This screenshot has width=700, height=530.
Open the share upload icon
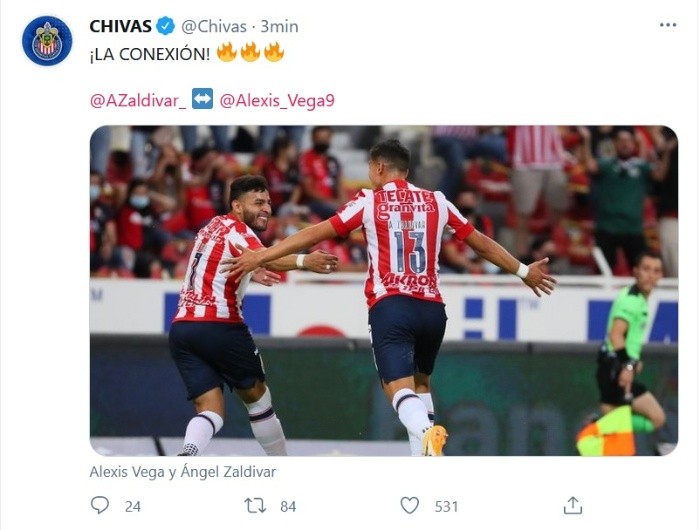click(573, 505)
